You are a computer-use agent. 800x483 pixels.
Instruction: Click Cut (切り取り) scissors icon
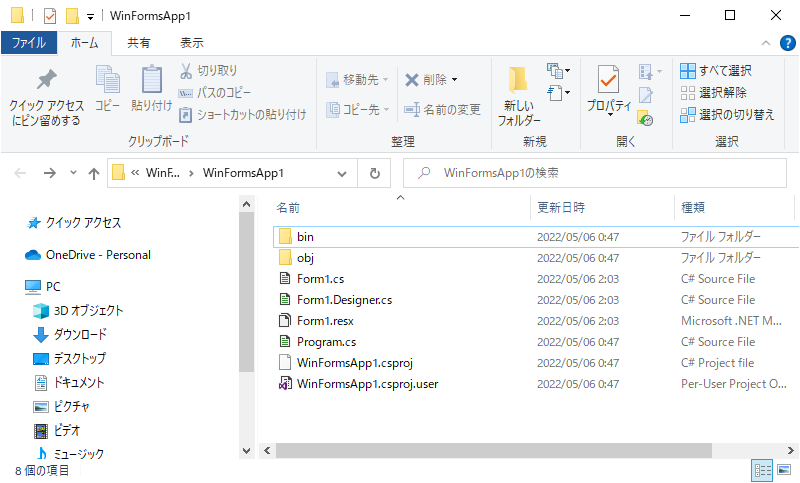[186, 71]
